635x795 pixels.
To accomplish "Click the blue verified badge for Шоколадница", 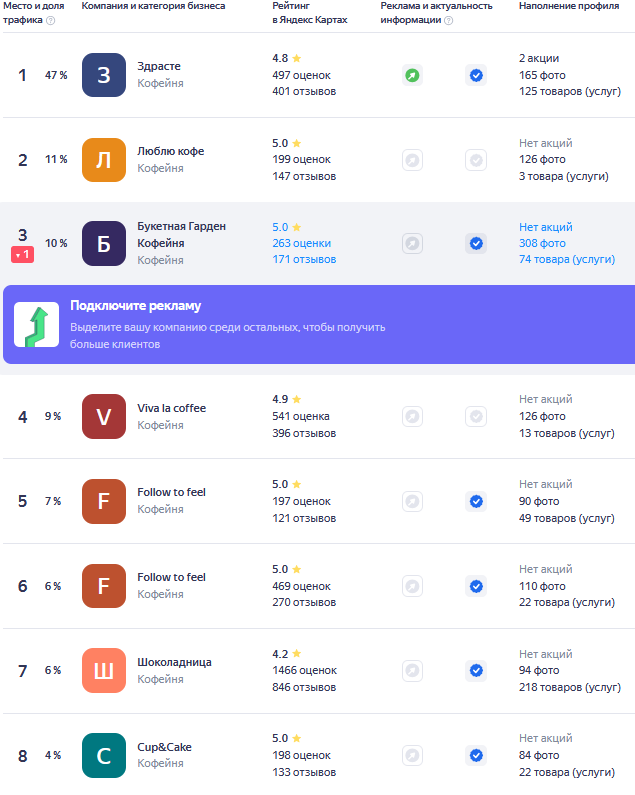I will [x=477, y=670].
